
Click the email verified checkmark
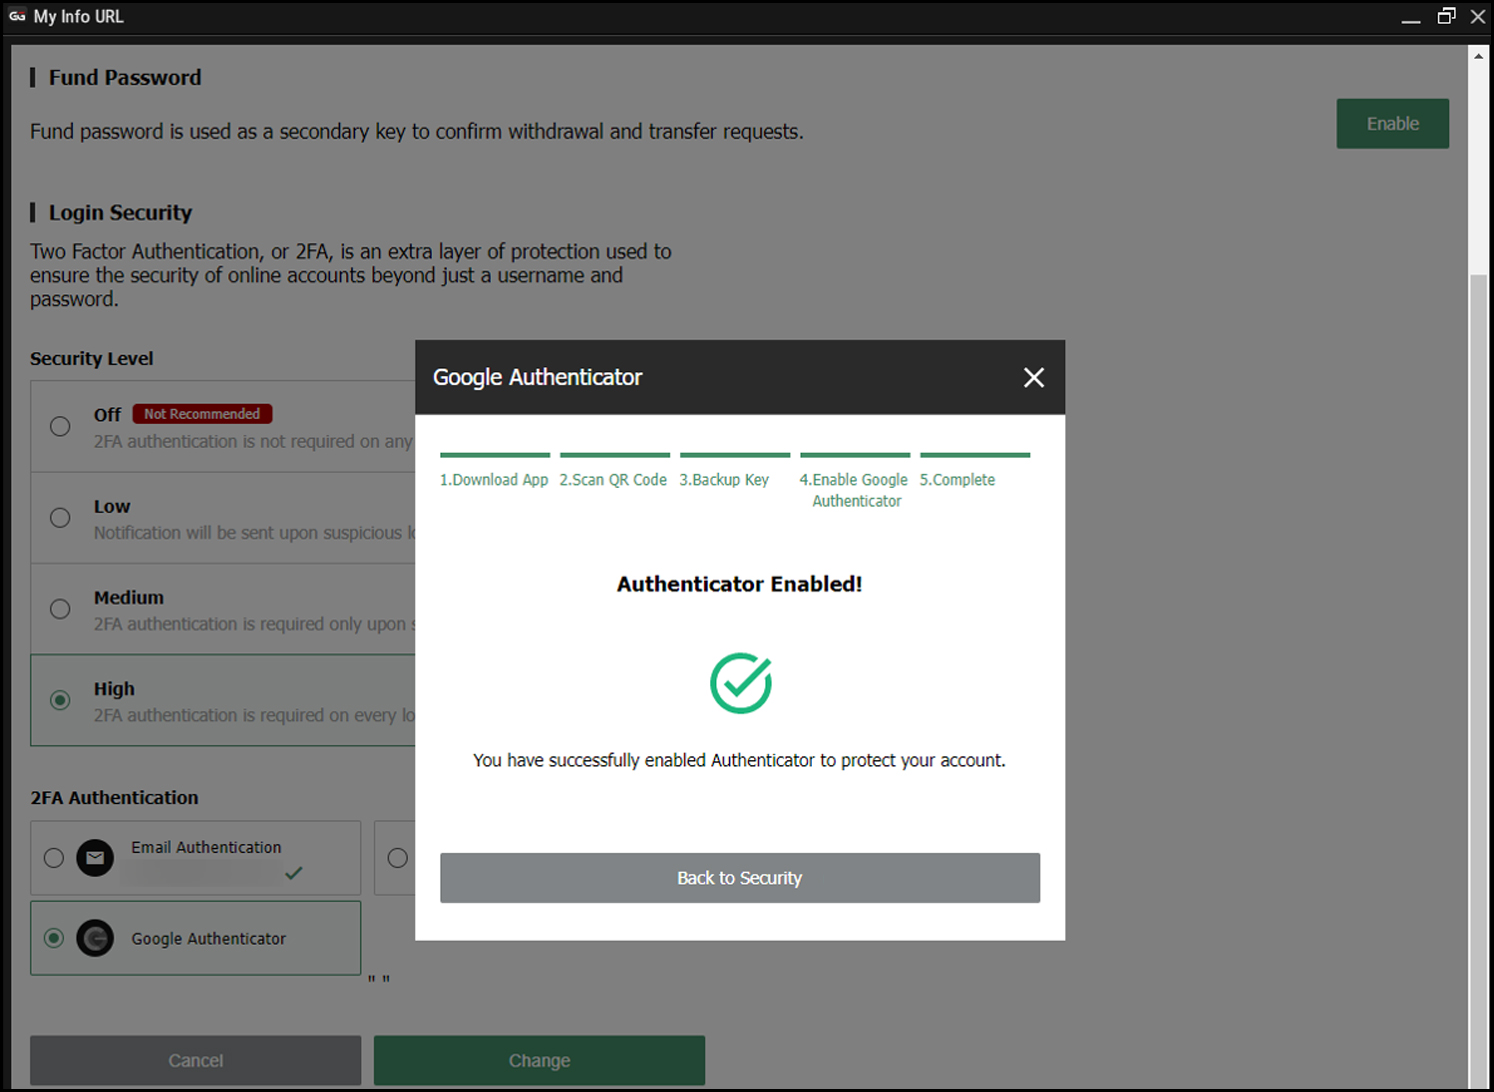click(x=293, y=873)
